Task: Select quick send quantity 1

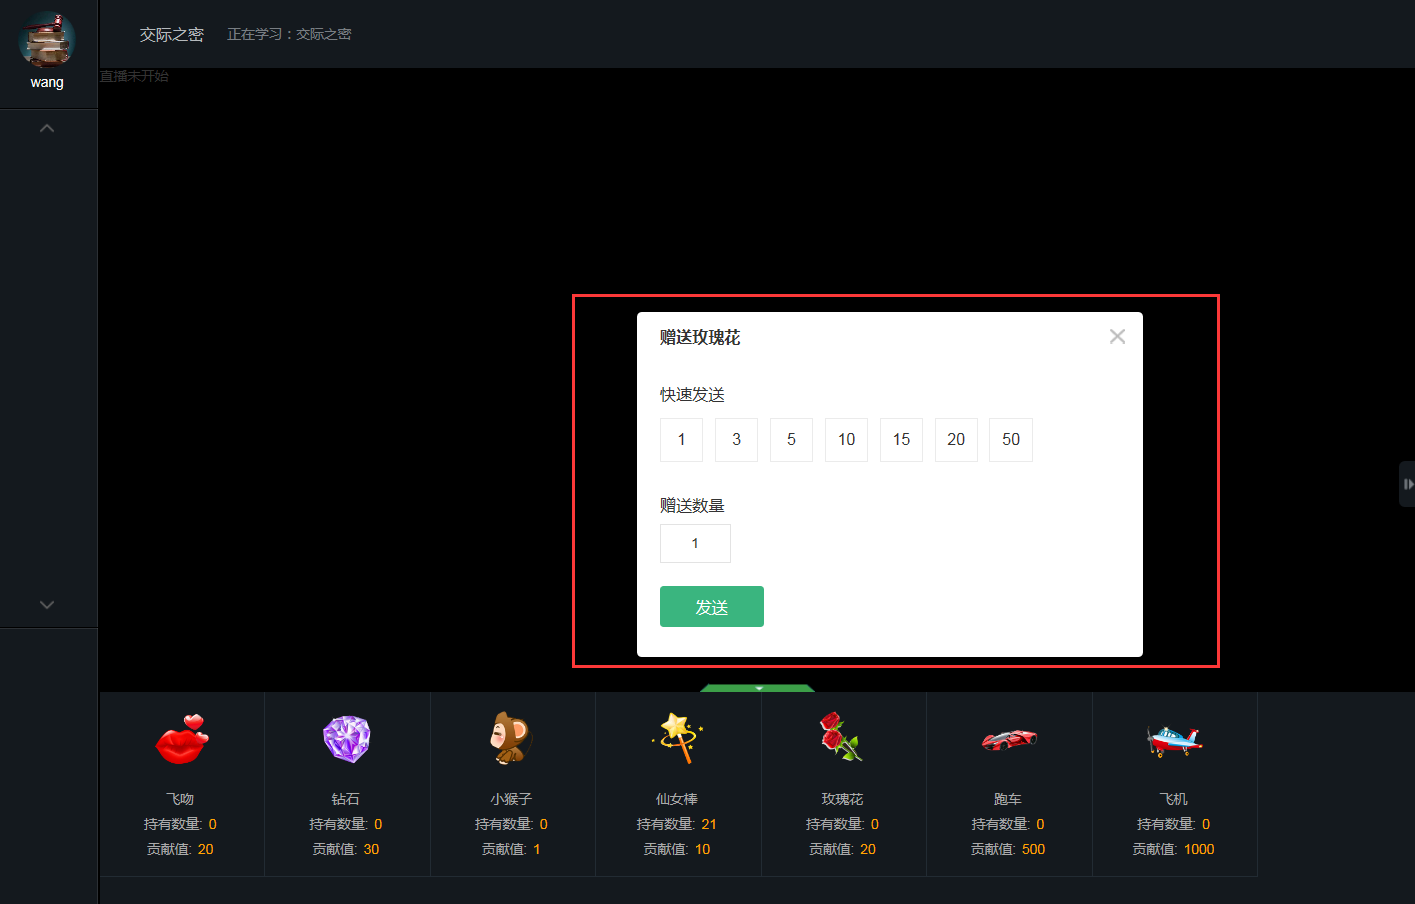Action: [681, 440]
